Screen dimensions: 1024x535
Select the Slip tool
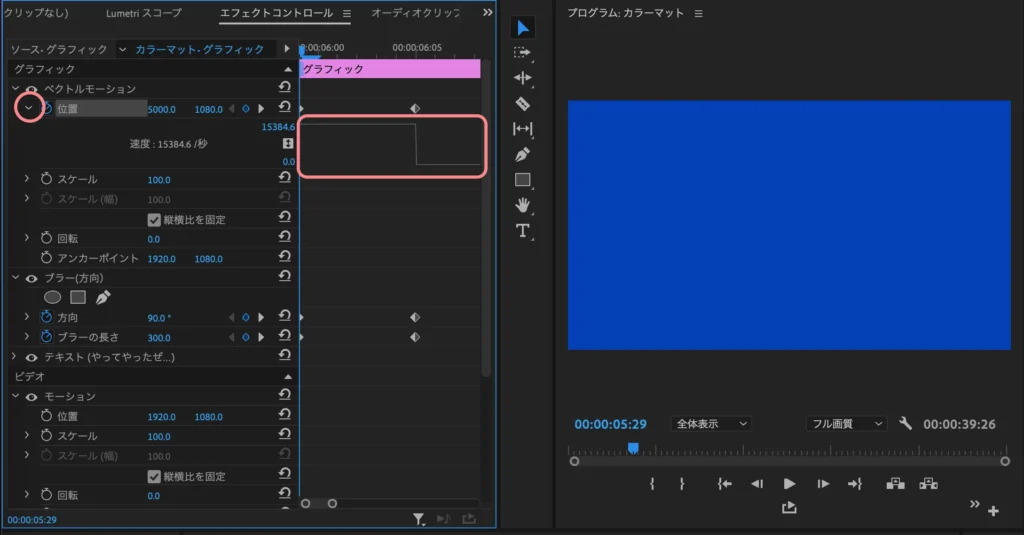click(522, 129)
